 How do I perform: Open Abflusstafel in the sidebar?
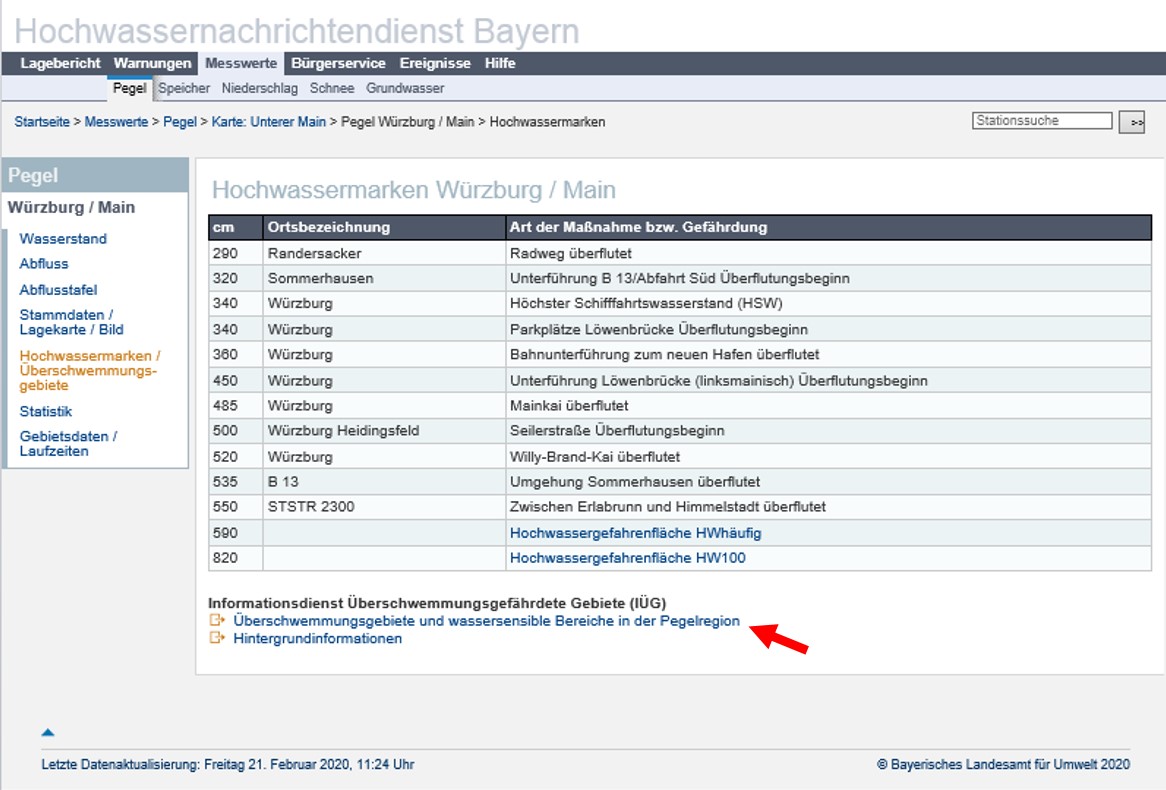click(x=58, y=289)
